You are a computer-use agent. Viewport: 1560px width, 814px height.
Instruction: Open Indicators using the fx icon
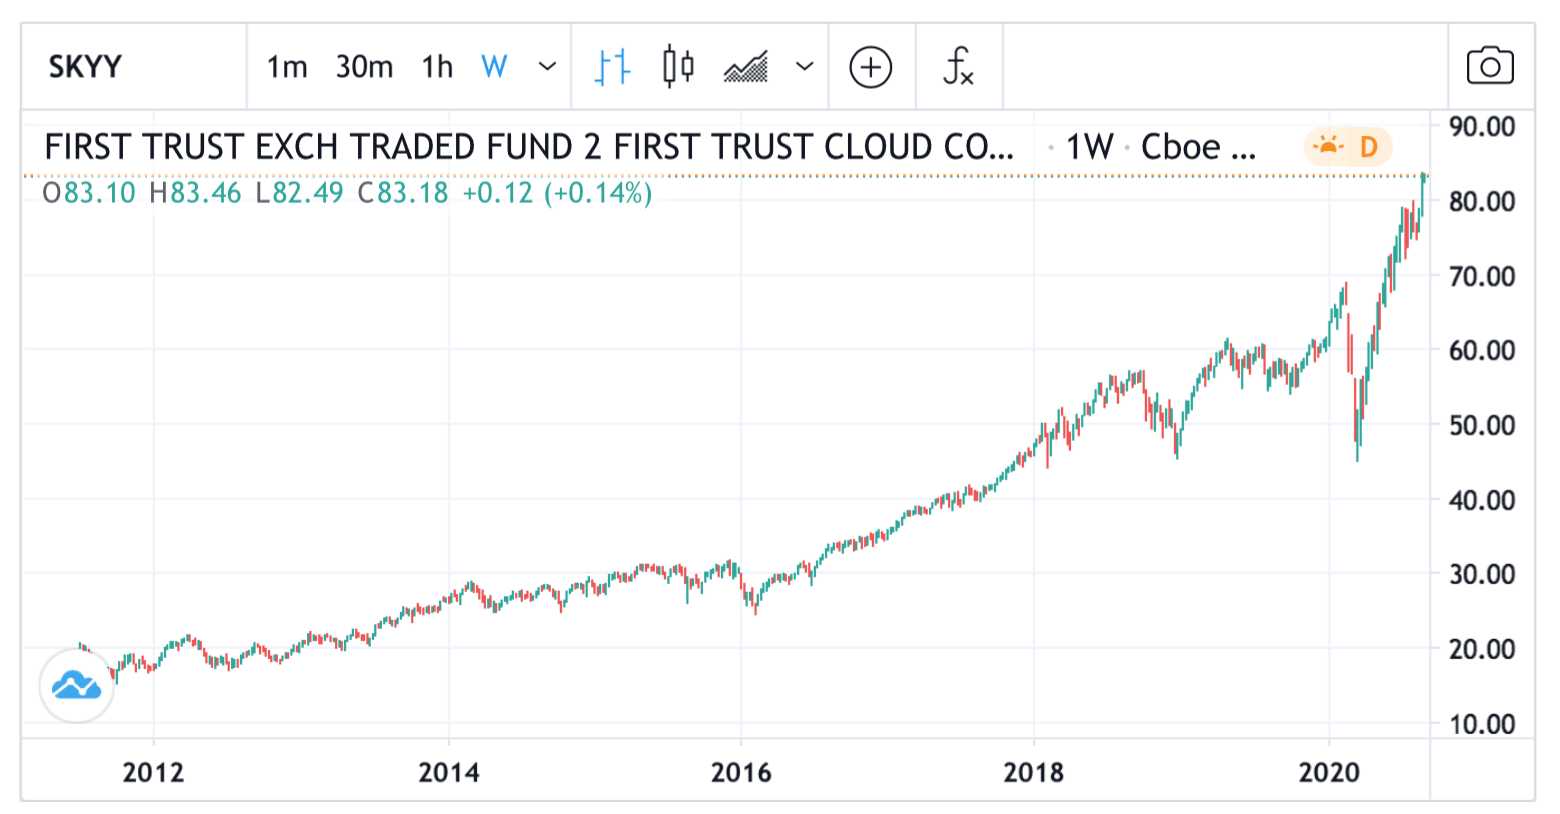coord(958,67)
